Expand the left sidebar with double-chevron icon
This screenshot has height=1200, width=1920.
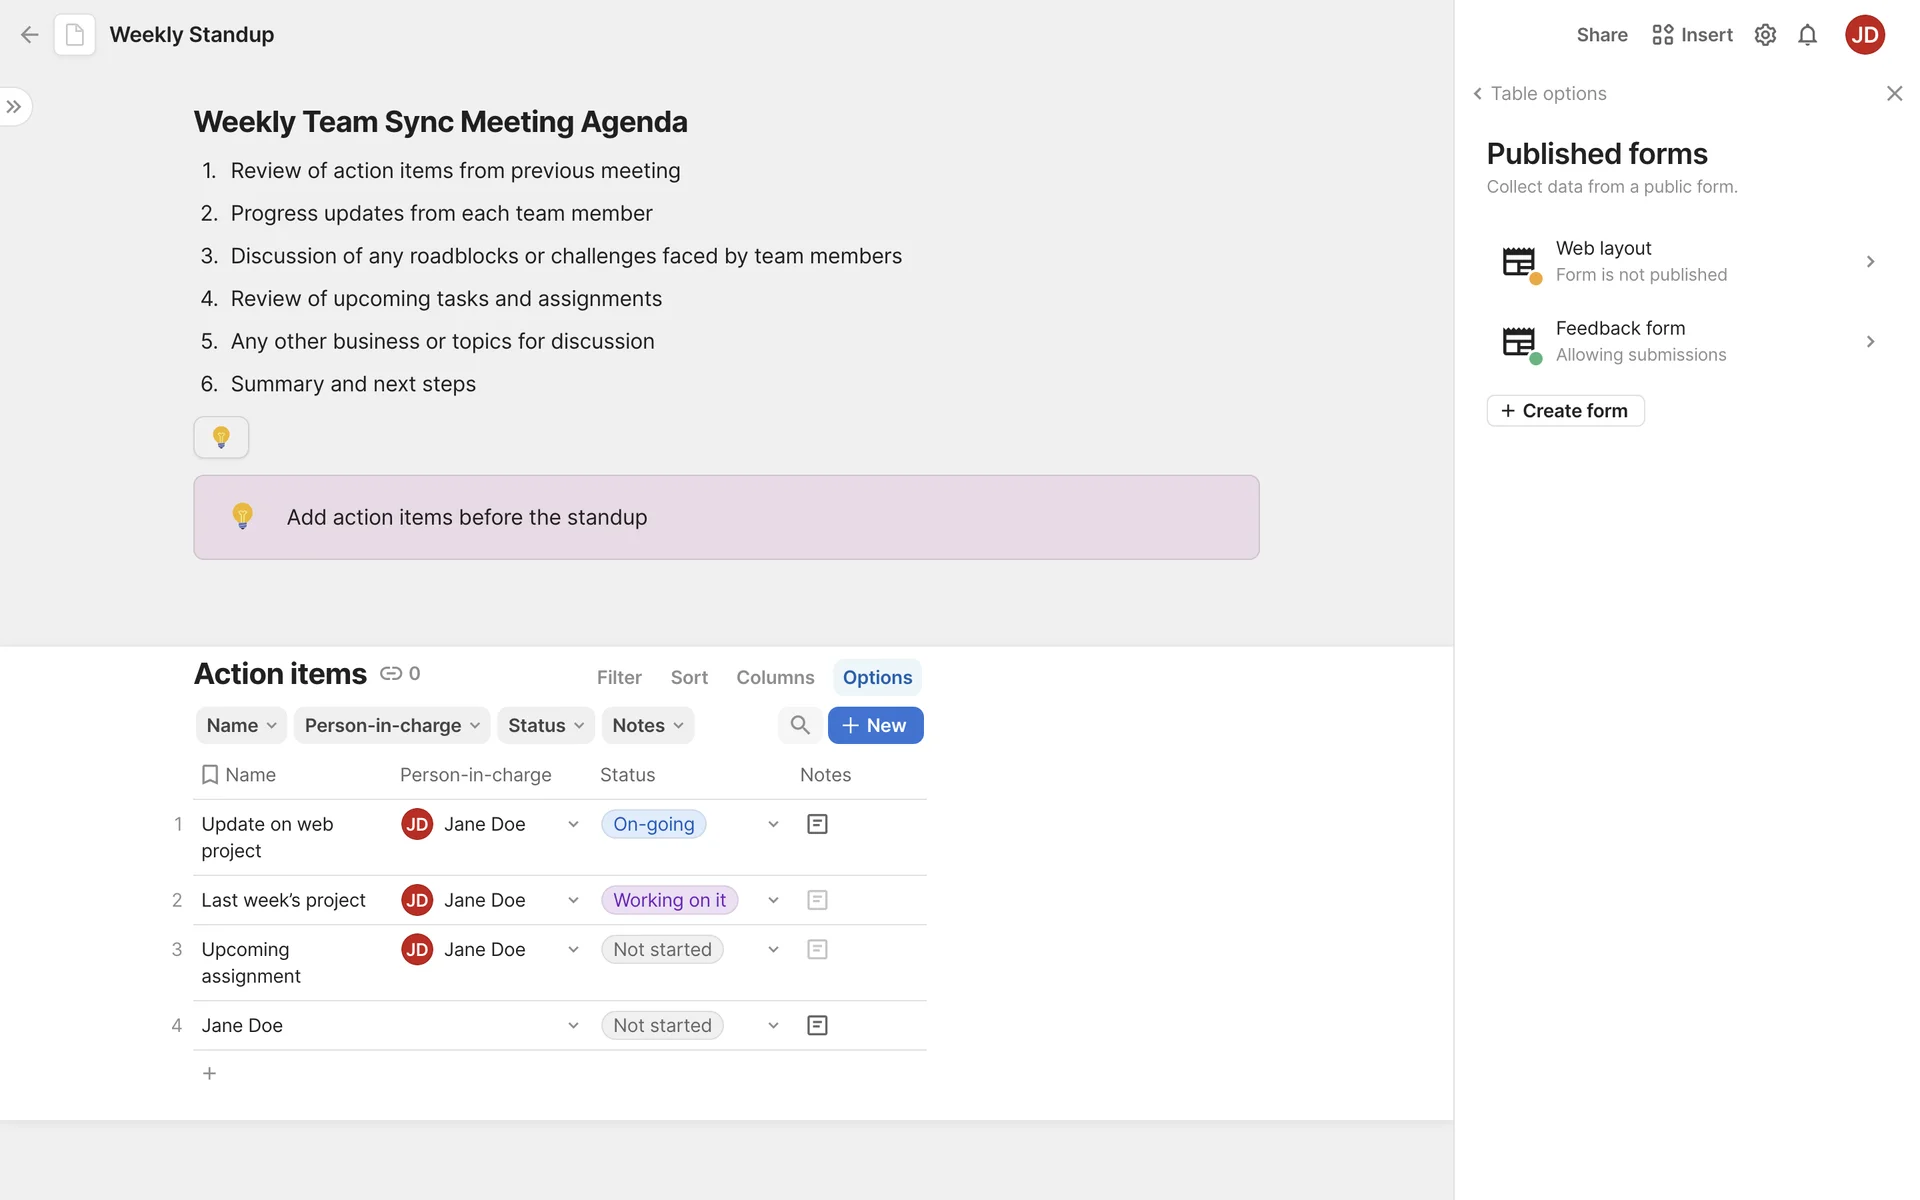click(14, 106)
